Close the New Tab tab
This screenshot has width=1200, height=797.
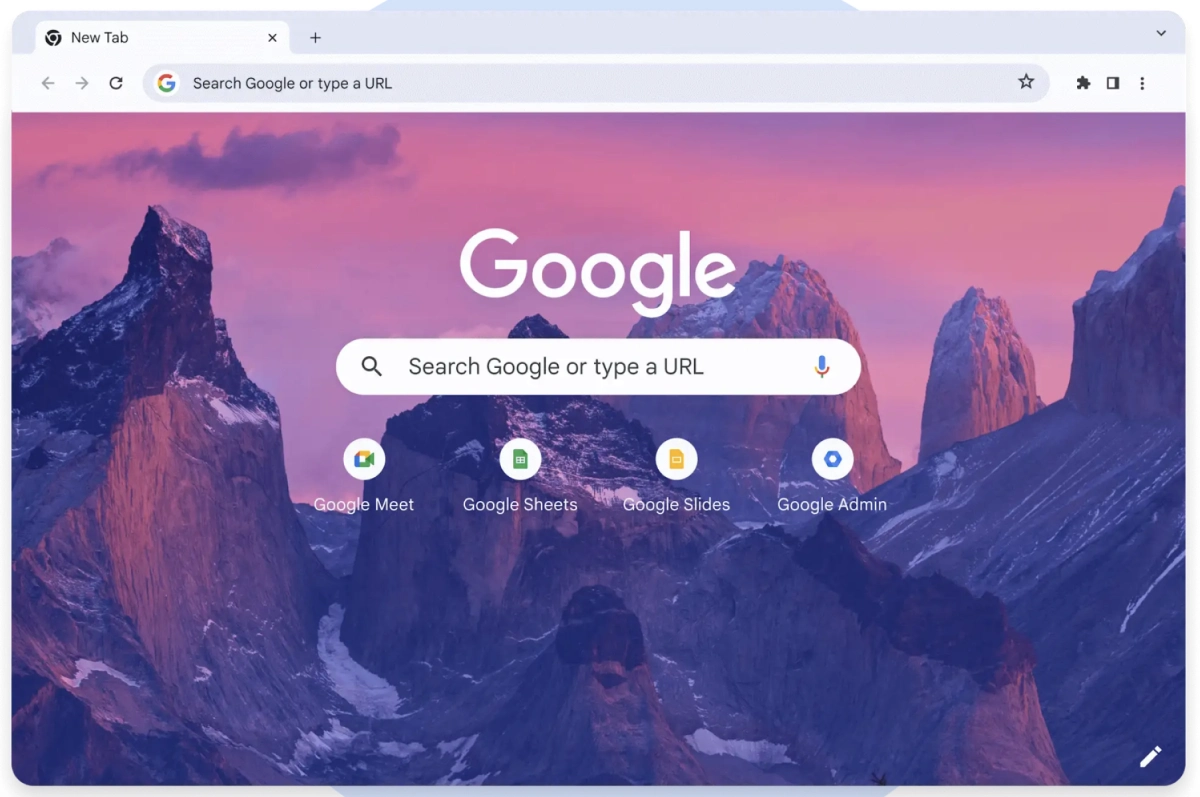coord(272,38)
